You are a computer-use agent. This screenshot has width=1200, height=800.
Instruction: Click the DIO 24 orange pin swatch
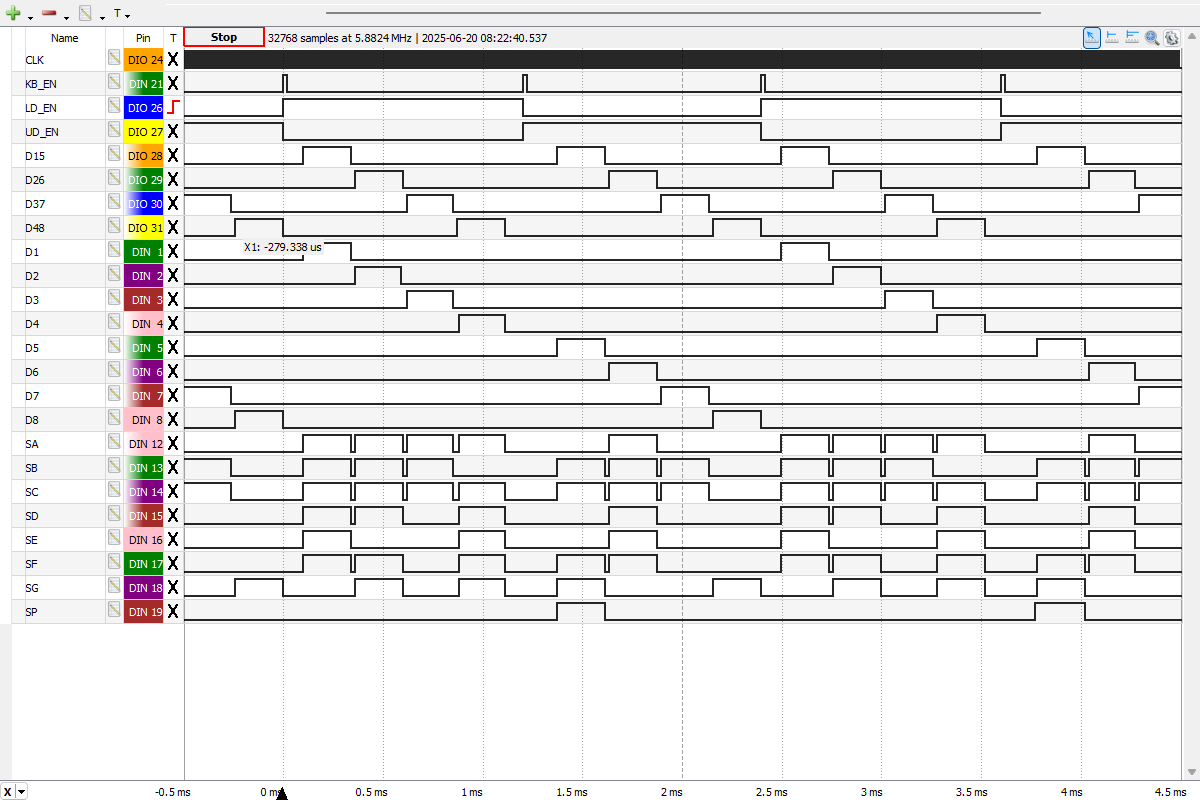coord(143,60)
